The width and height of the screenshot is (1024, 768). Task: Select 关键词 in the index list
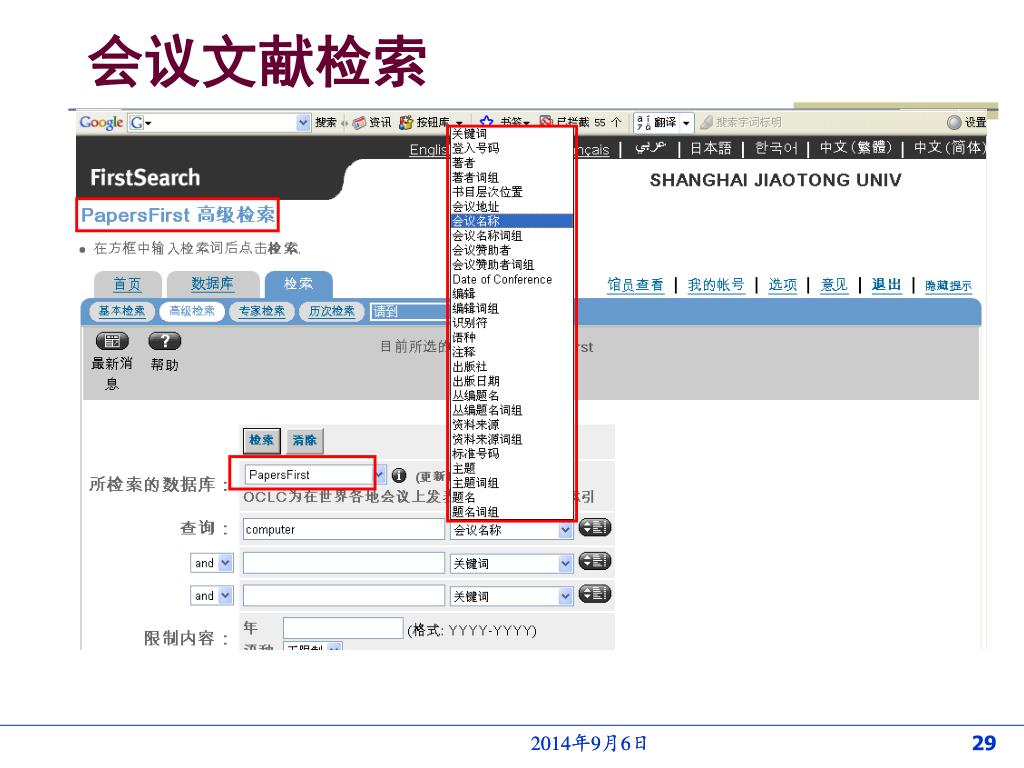[x=512, y=134]
